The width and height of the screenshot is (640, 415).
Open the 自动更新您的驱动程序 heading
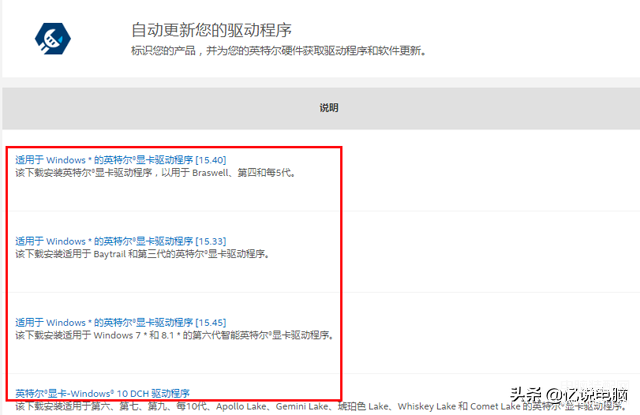(x=211, y=30)
